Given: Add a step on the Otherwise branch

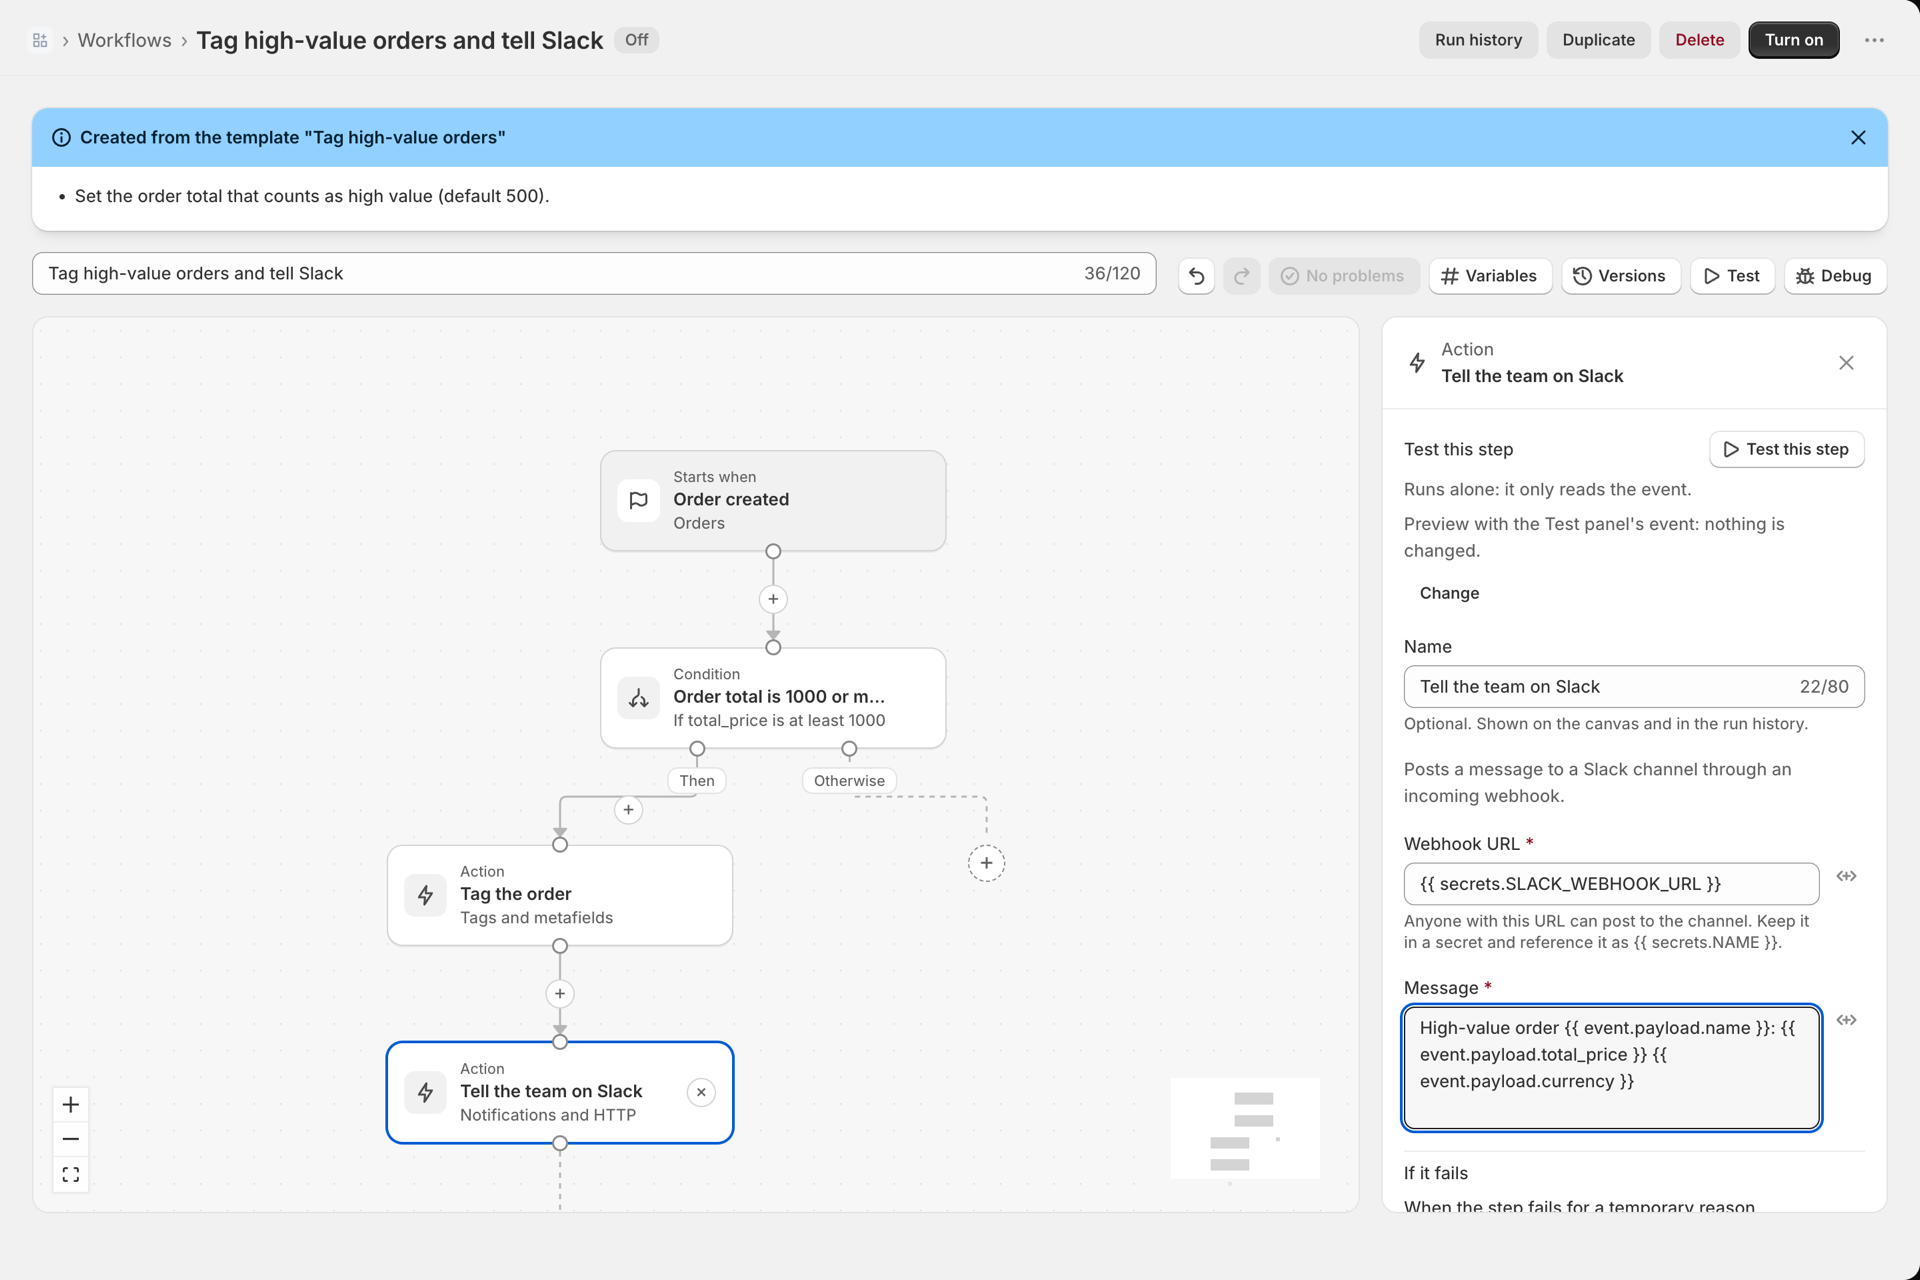Looking at the screenshot, I should pyautogui.click(x=986, y=863).
